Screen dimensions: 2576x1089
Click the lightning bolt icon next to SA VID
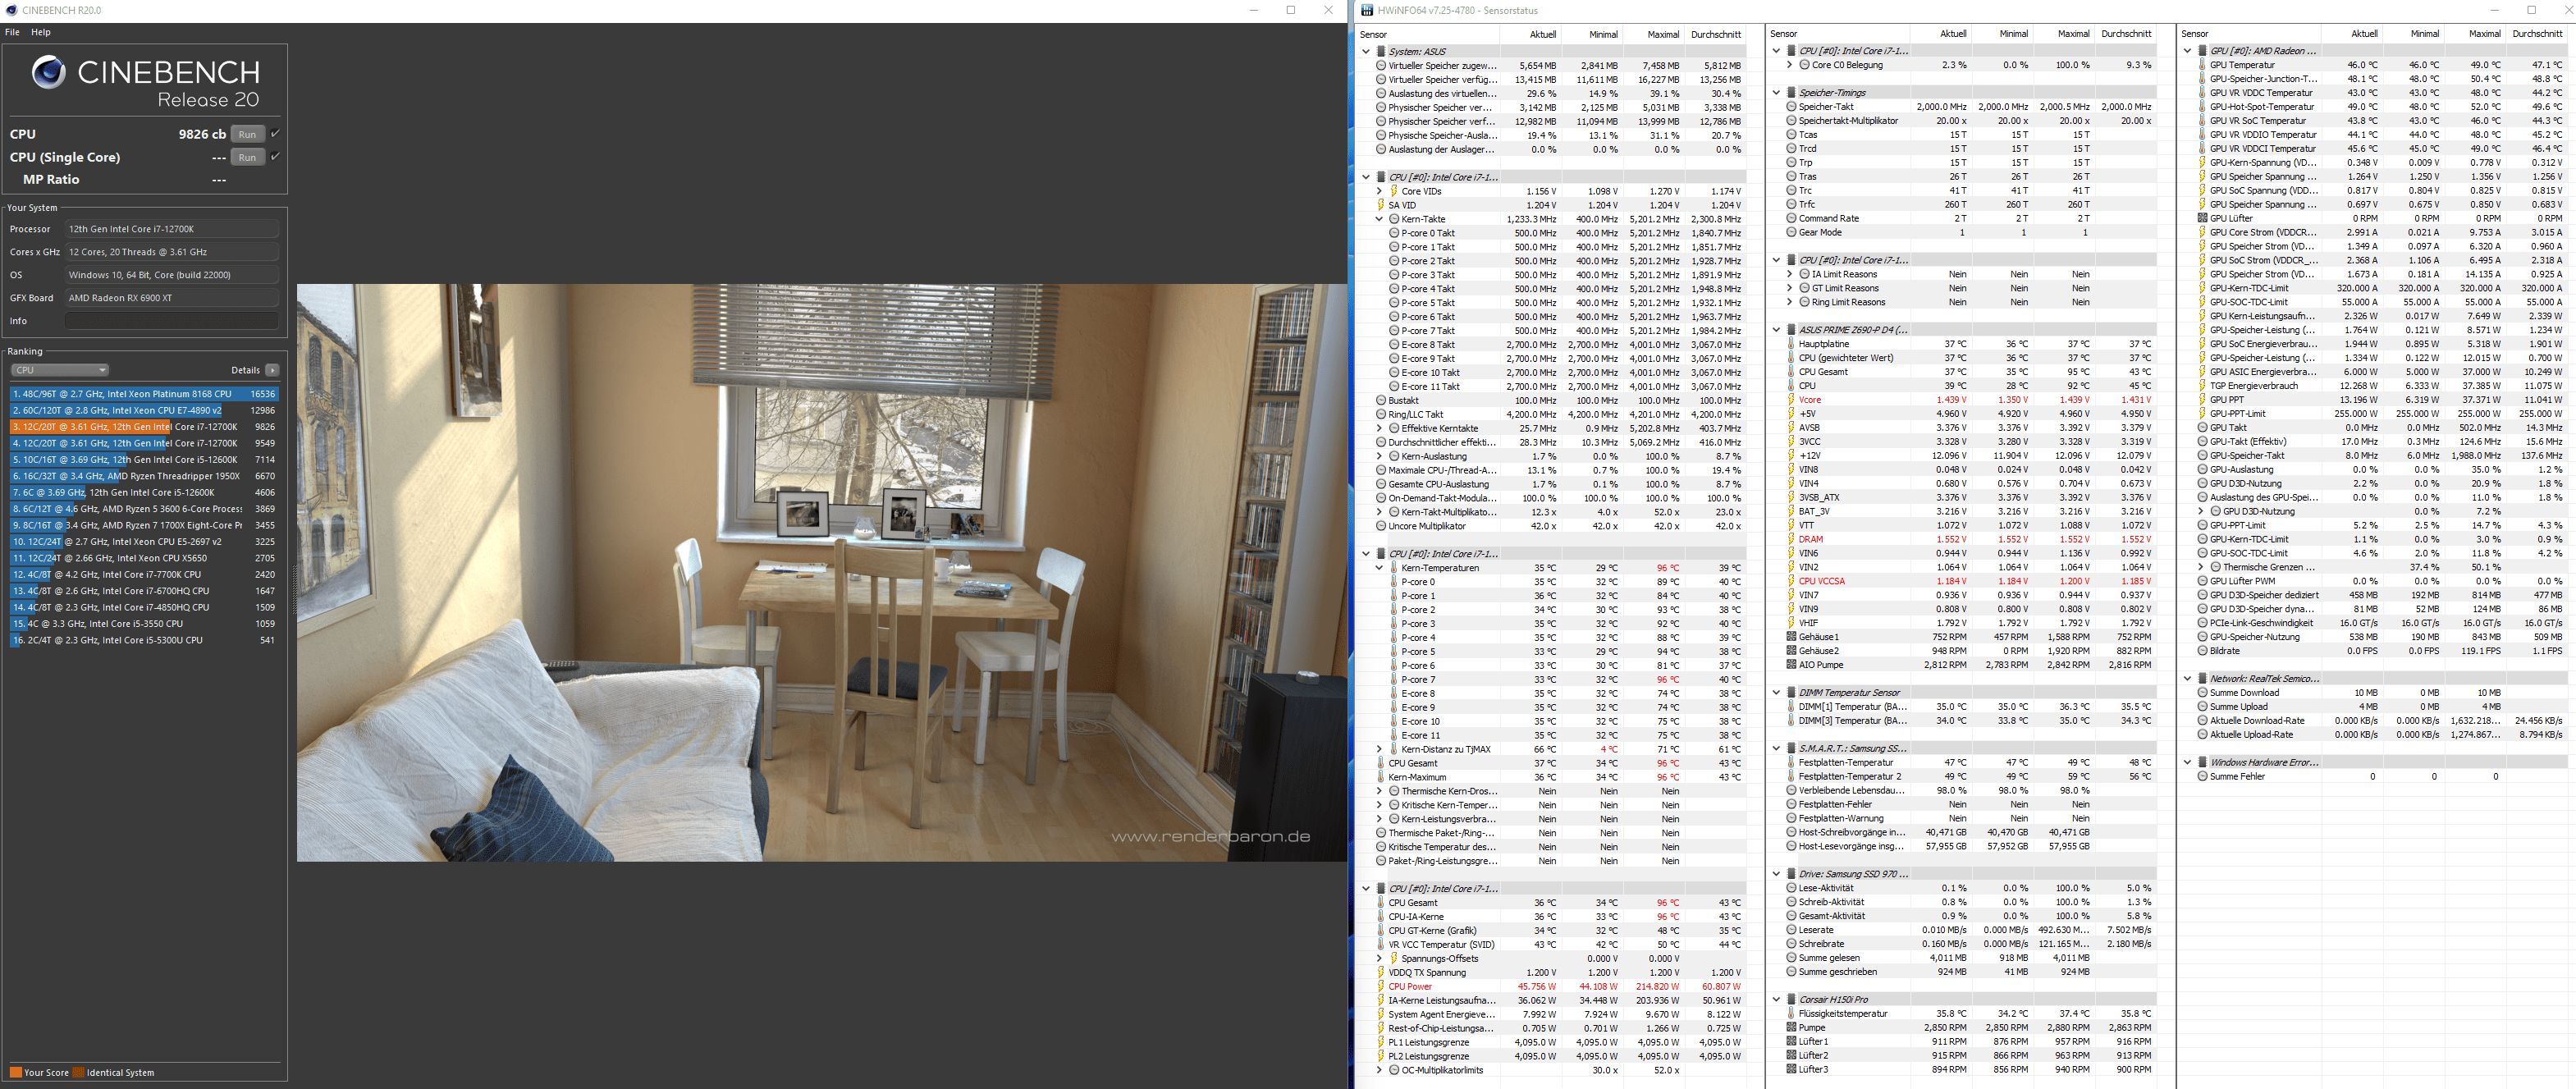tap(1381, 205)
